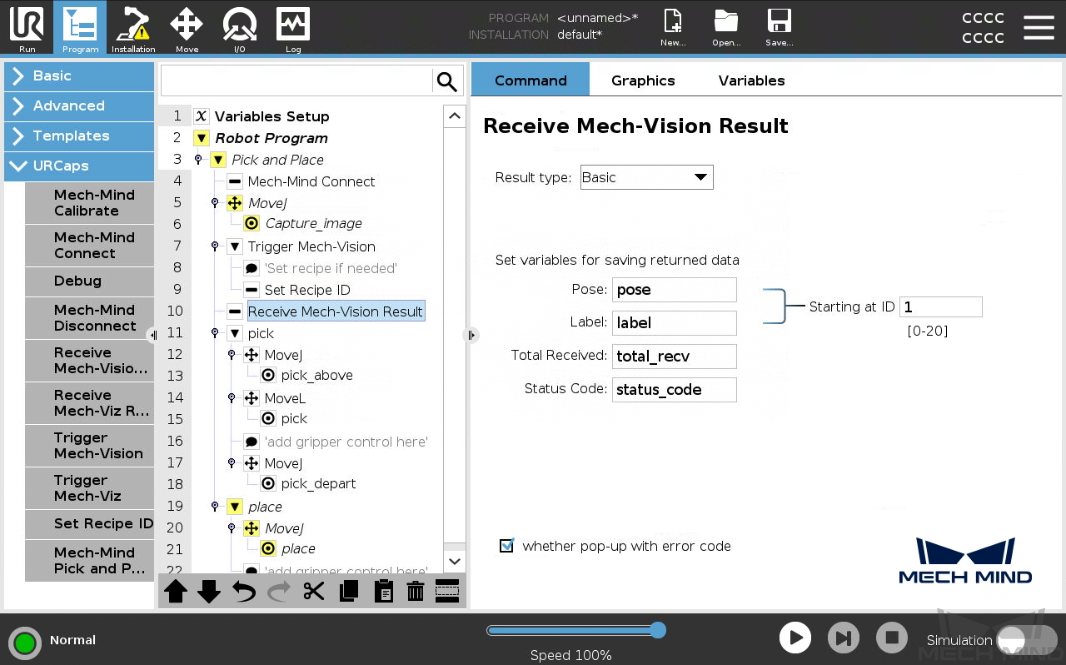Insert Mech-Mind Connect URCap node
The image size is (1066, 665).
click(x=90, y=245)
